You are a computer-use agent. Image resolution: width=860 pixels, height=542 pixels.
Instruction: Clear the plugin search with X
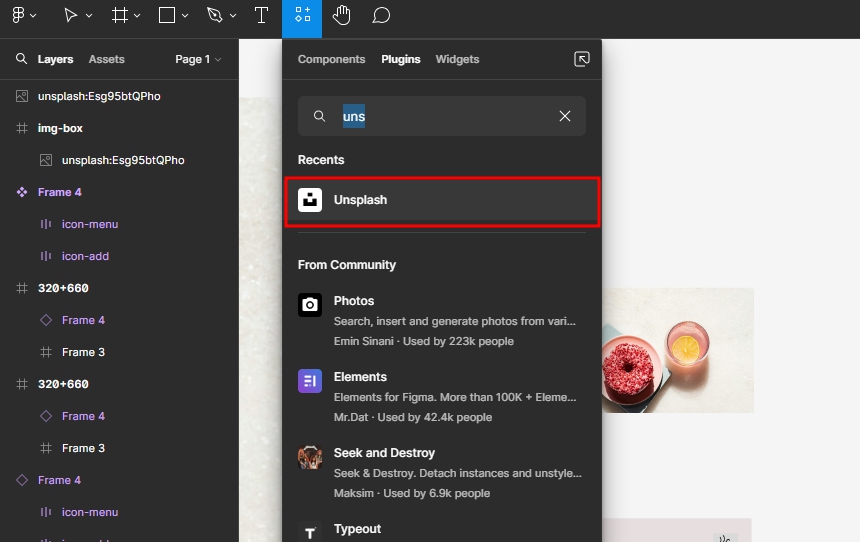pyautogui.click(x=565, y=116)
